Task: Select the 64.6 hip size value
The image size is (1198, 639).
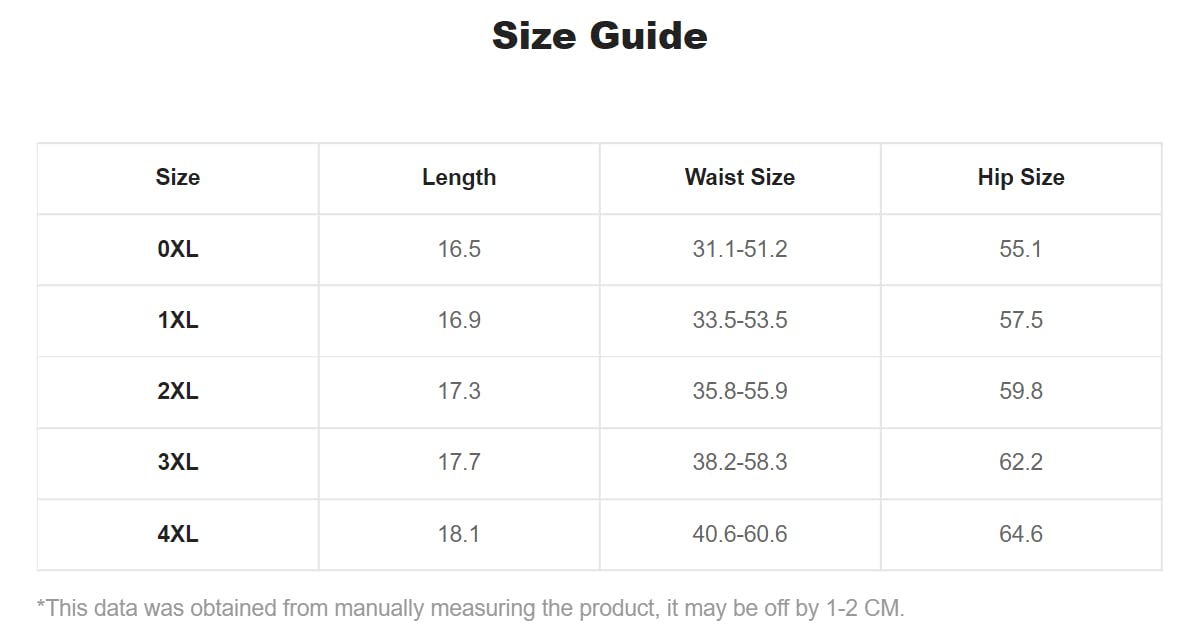Action: click(x=1021, y=534)
